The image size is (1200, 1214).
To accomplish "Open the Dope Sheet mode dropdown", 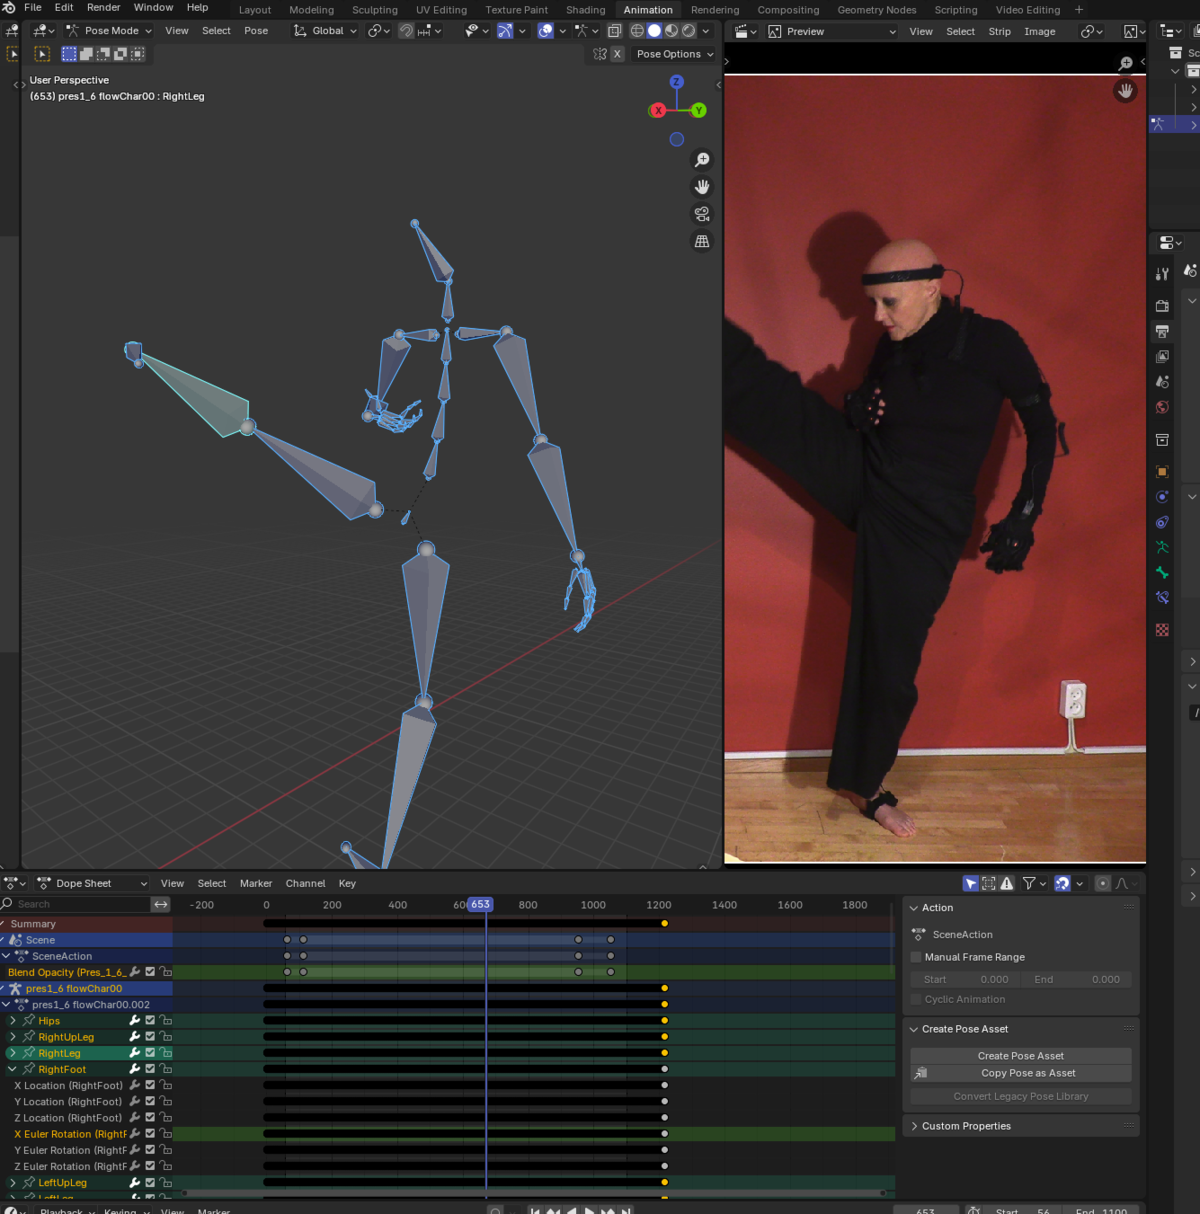I will [92, 883].
